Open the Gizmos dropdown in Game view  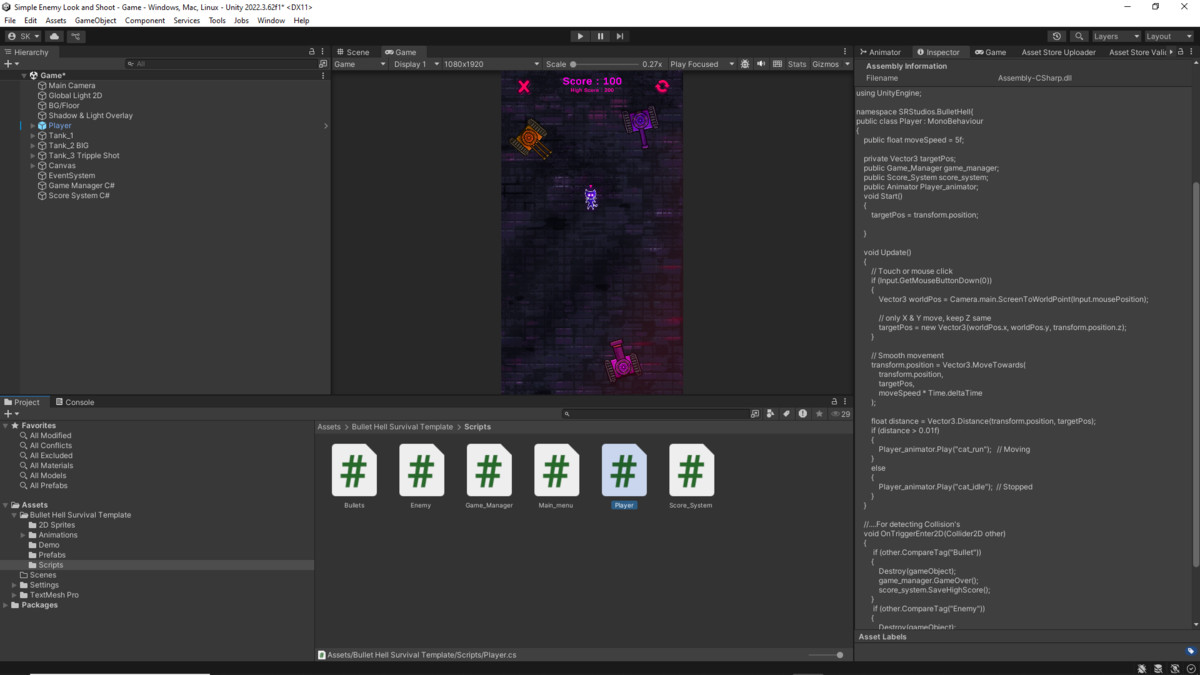pos(828,63)
